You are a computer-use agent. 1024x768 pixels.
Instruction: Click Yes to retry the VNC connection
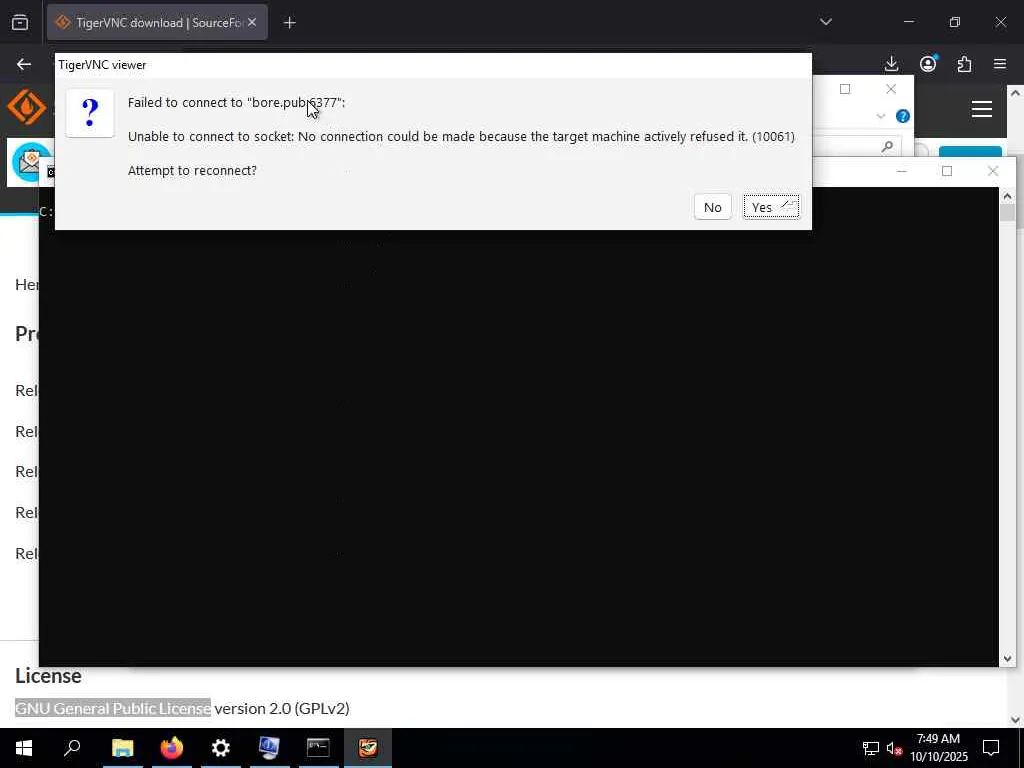[x=771, y=207]
